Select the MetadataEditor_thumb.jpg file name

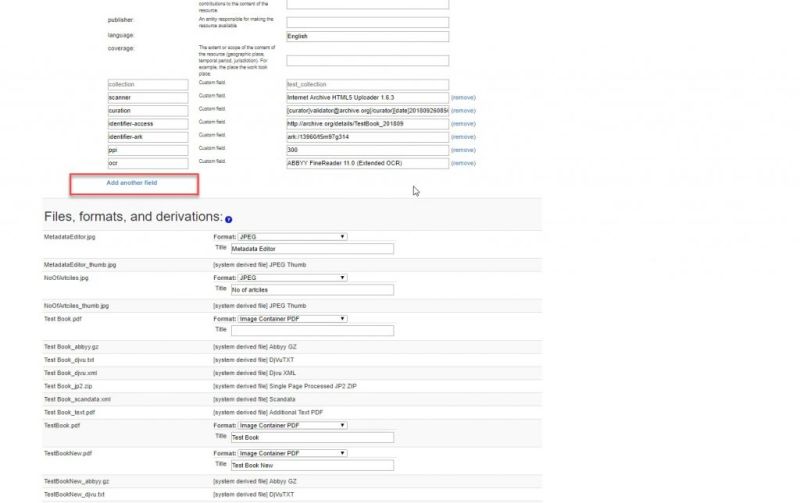pyautogui.click(x=80, y=265)
